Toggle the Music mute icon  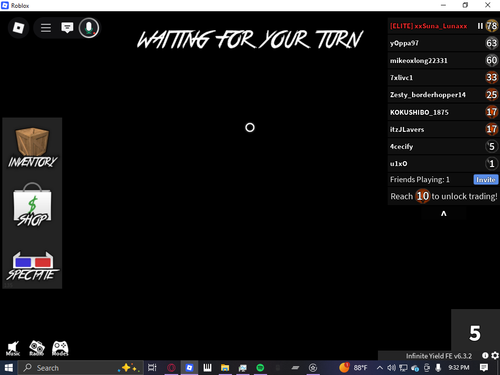(x=13, y=348)
